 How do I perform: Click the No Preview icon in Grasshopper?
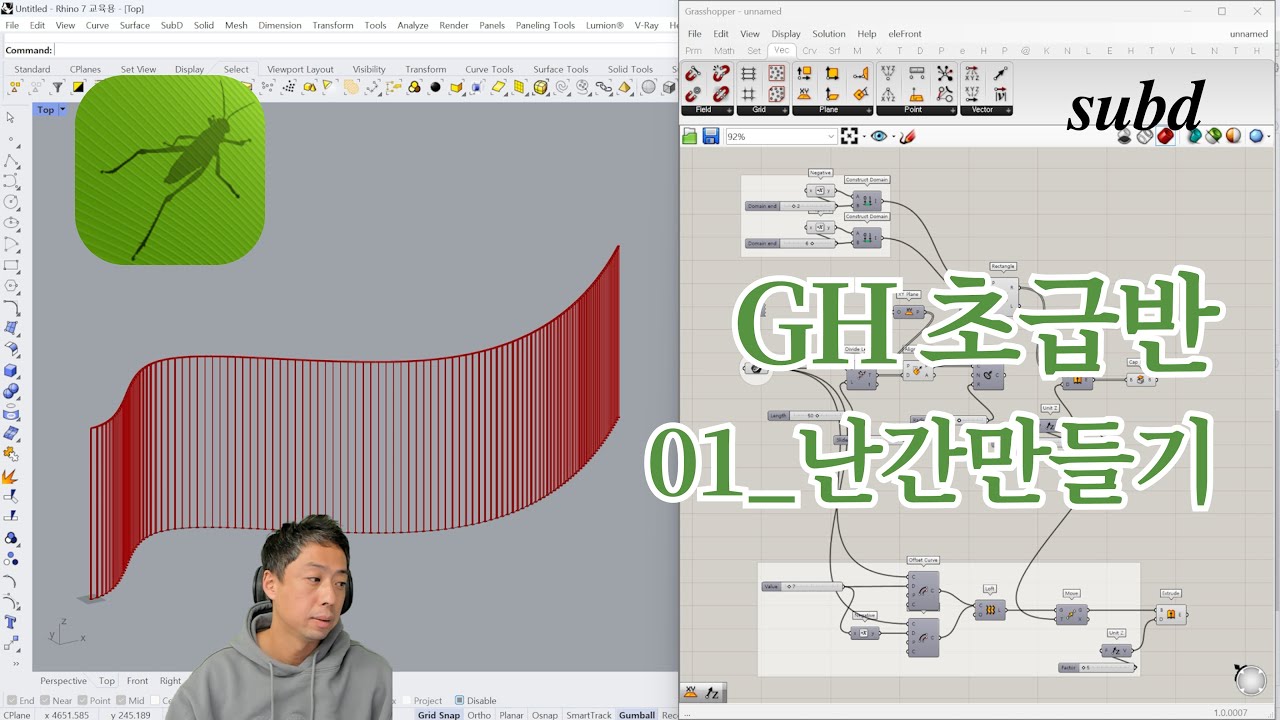(x=1124, y=136)
